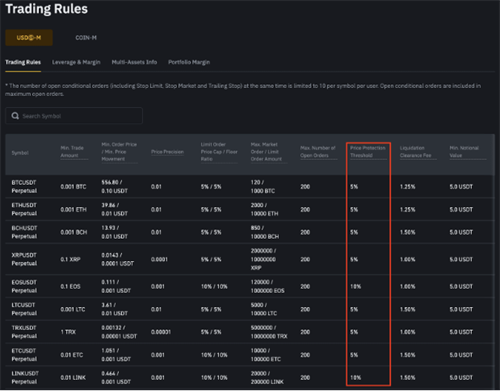Open the Leverage & Margin tab
The width and height of the screenshot is (500, 391).
[x=76, y=62]
